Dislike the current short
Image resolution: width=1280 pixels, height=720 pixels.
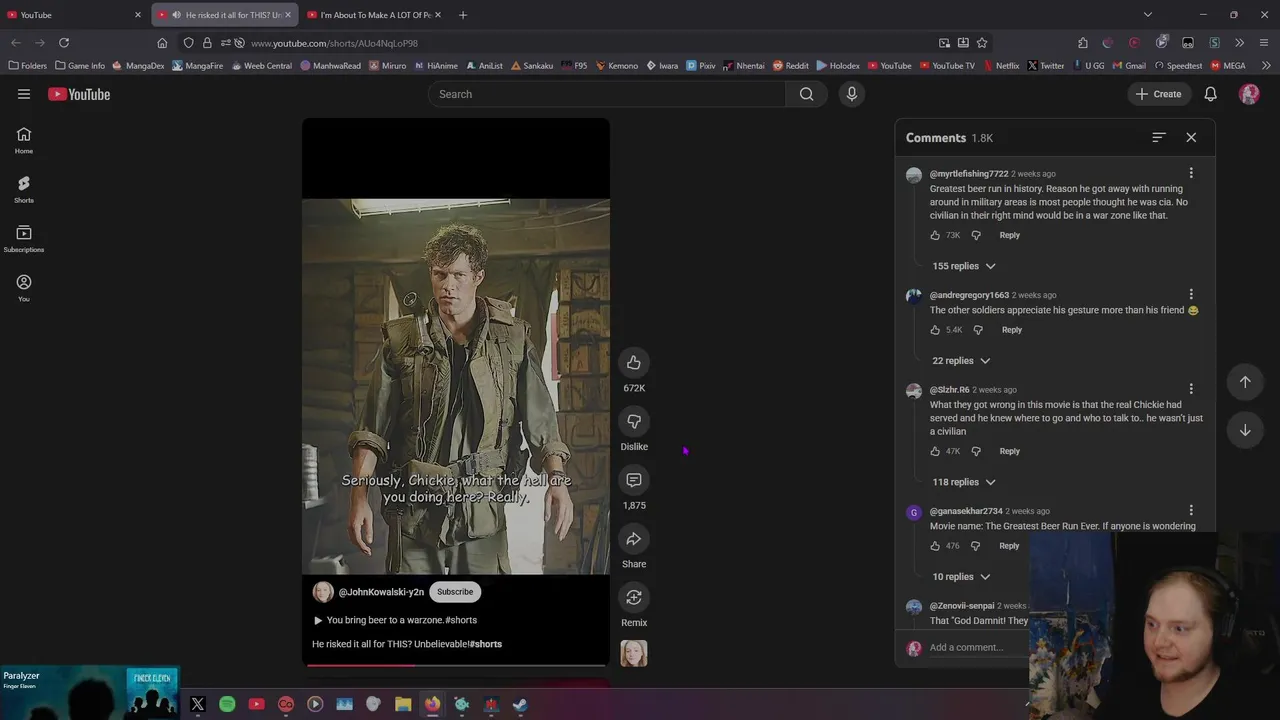(634, 421)
